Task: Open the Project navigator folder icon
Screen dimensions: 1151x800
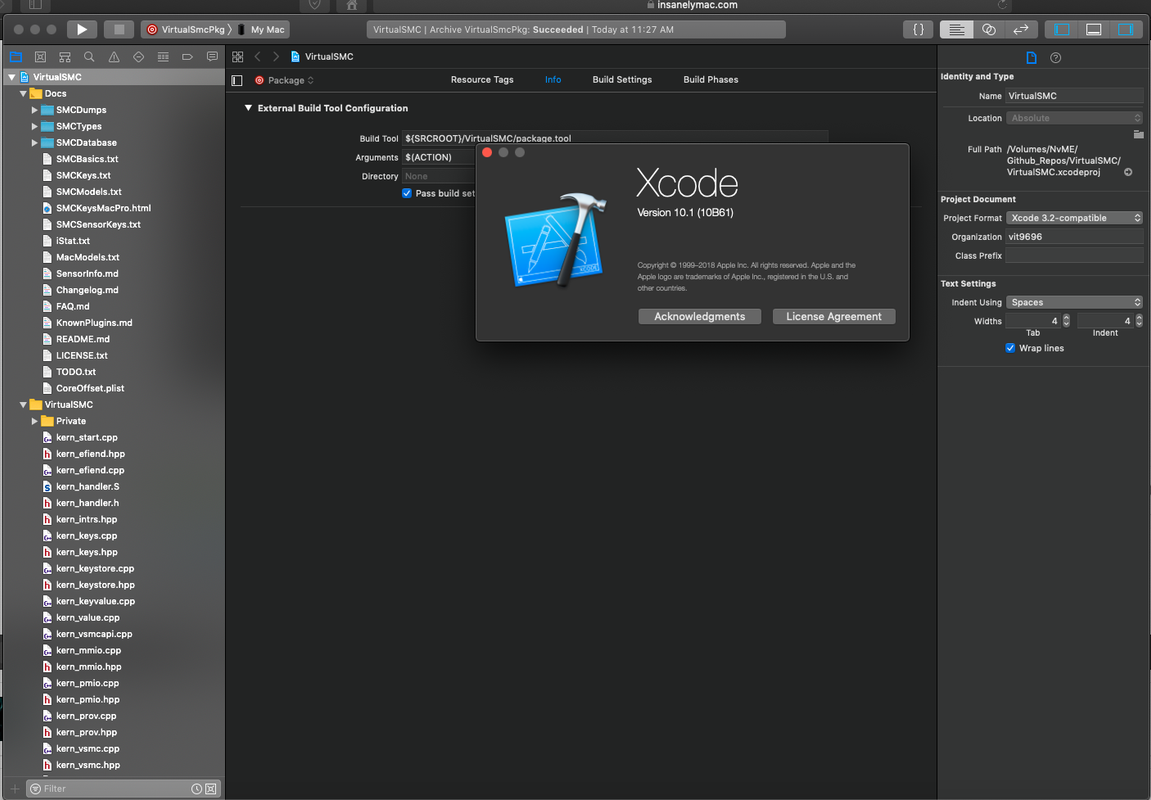Action: coord(15,57)
